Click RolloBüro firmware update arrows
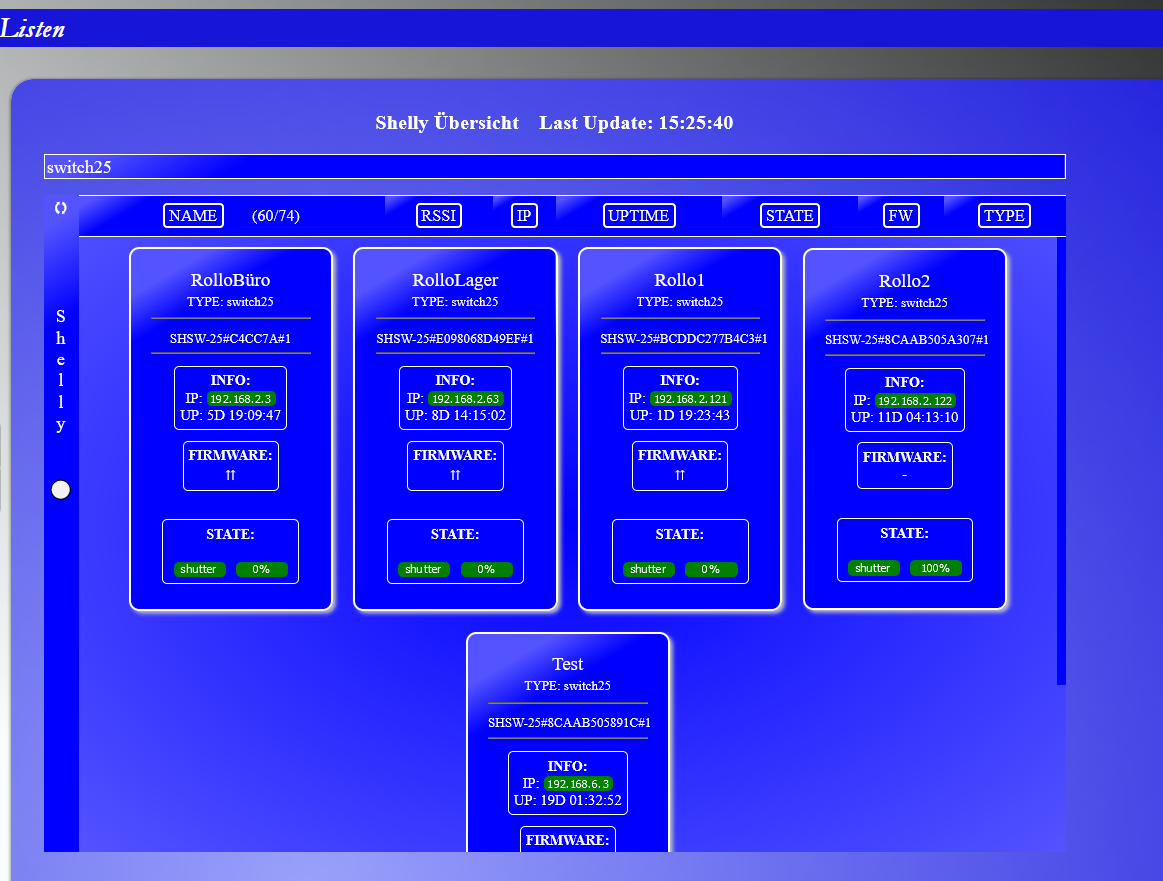The image size is (1163, 881). click(x=230, y=476)
